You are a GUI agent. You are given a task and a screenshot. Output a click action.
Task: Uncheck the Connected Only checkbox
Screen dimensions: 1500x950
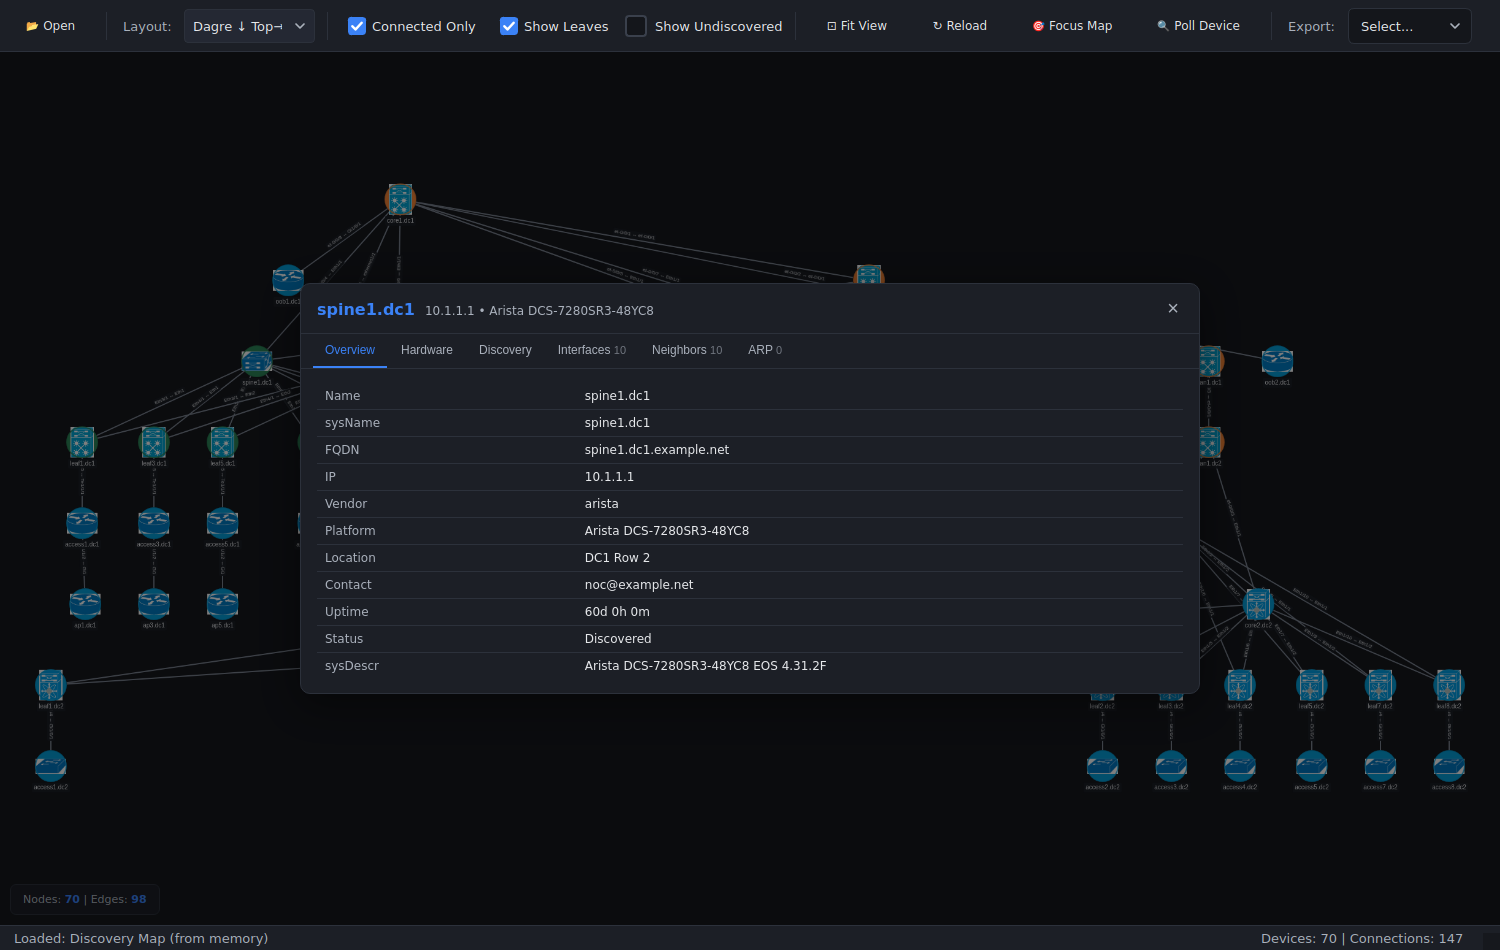click(357, 26)
